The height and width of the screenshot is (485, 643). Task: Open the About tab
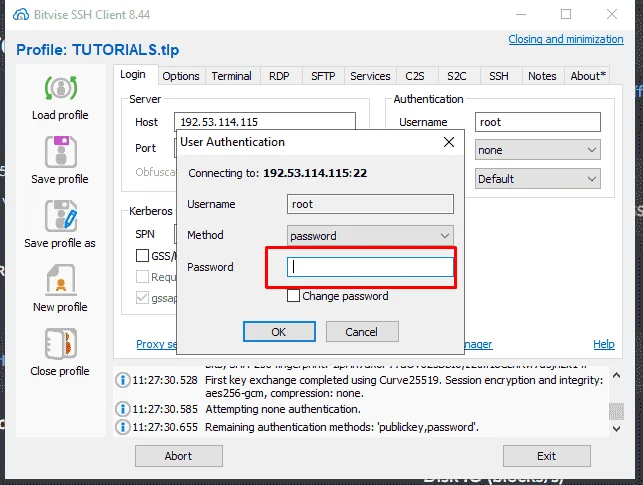588,76
